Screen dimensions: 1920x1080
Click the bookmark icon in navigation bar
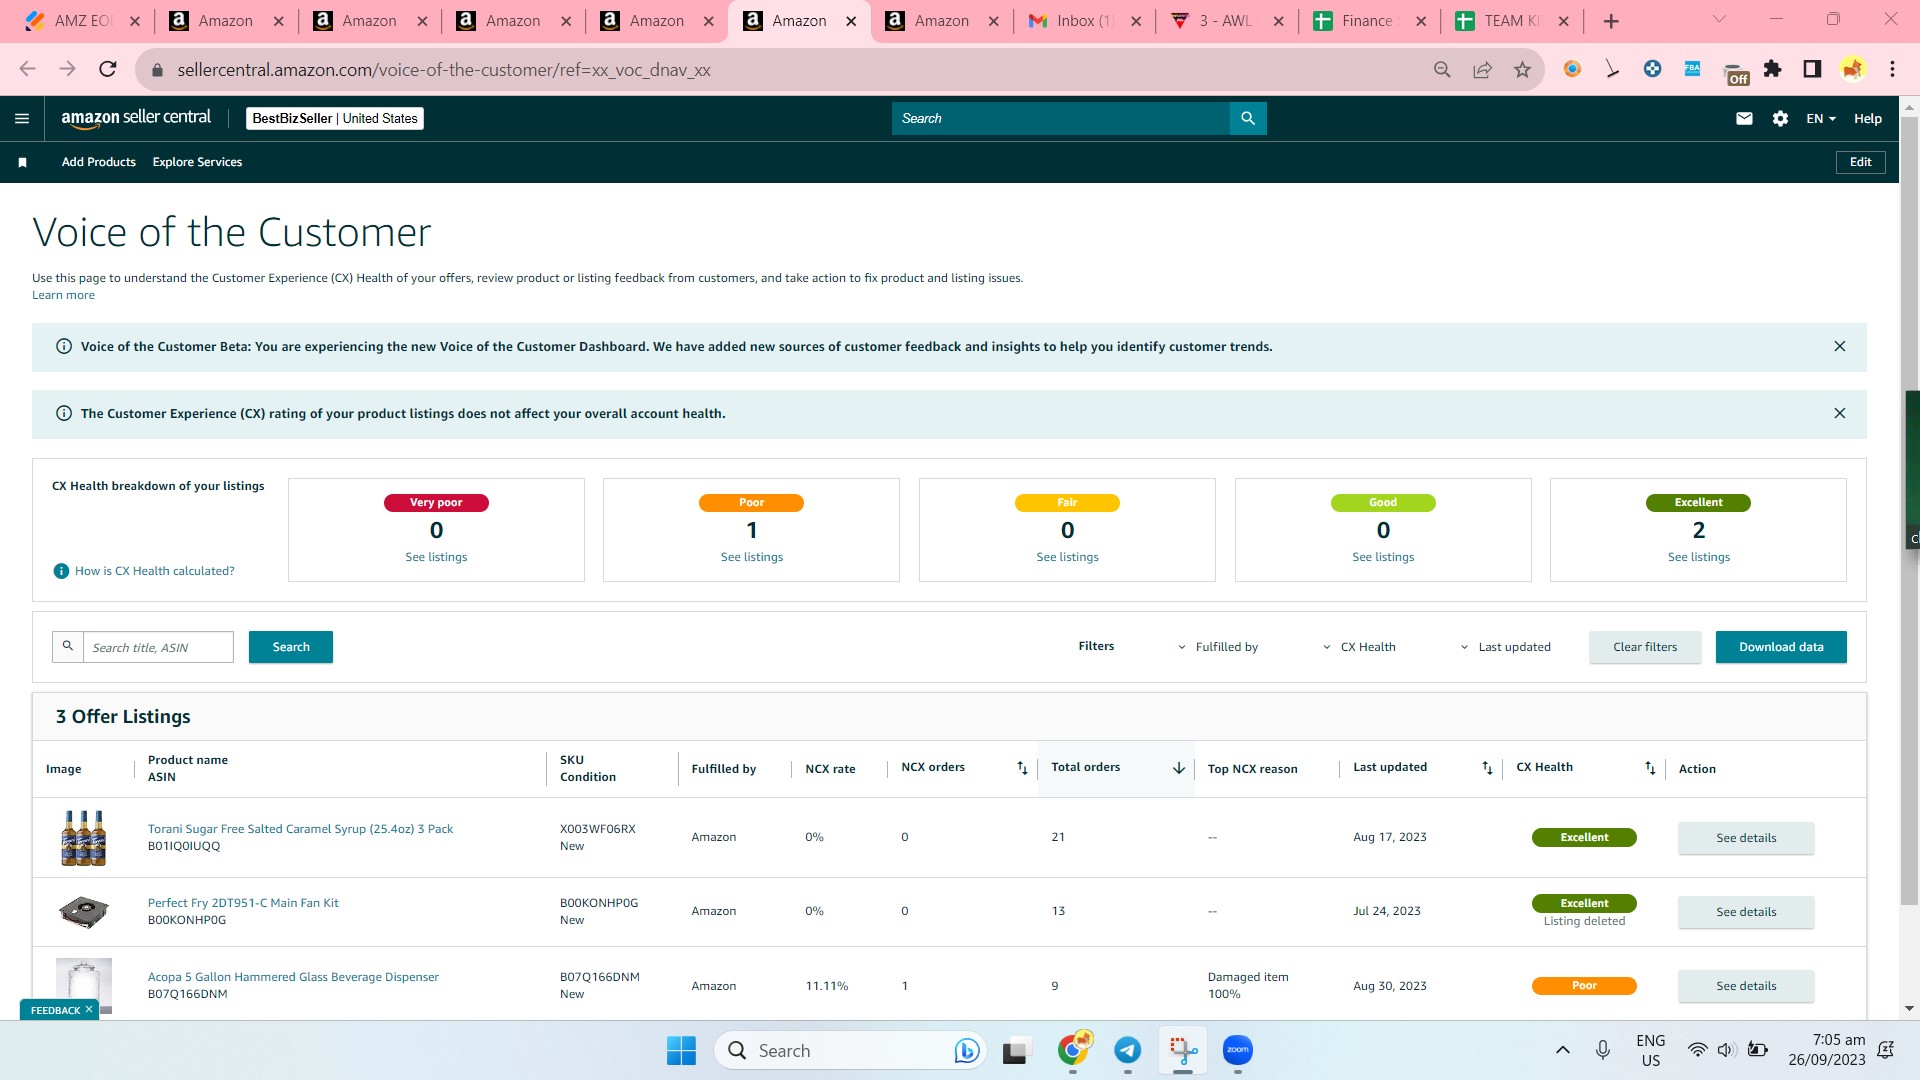[22, 162]
